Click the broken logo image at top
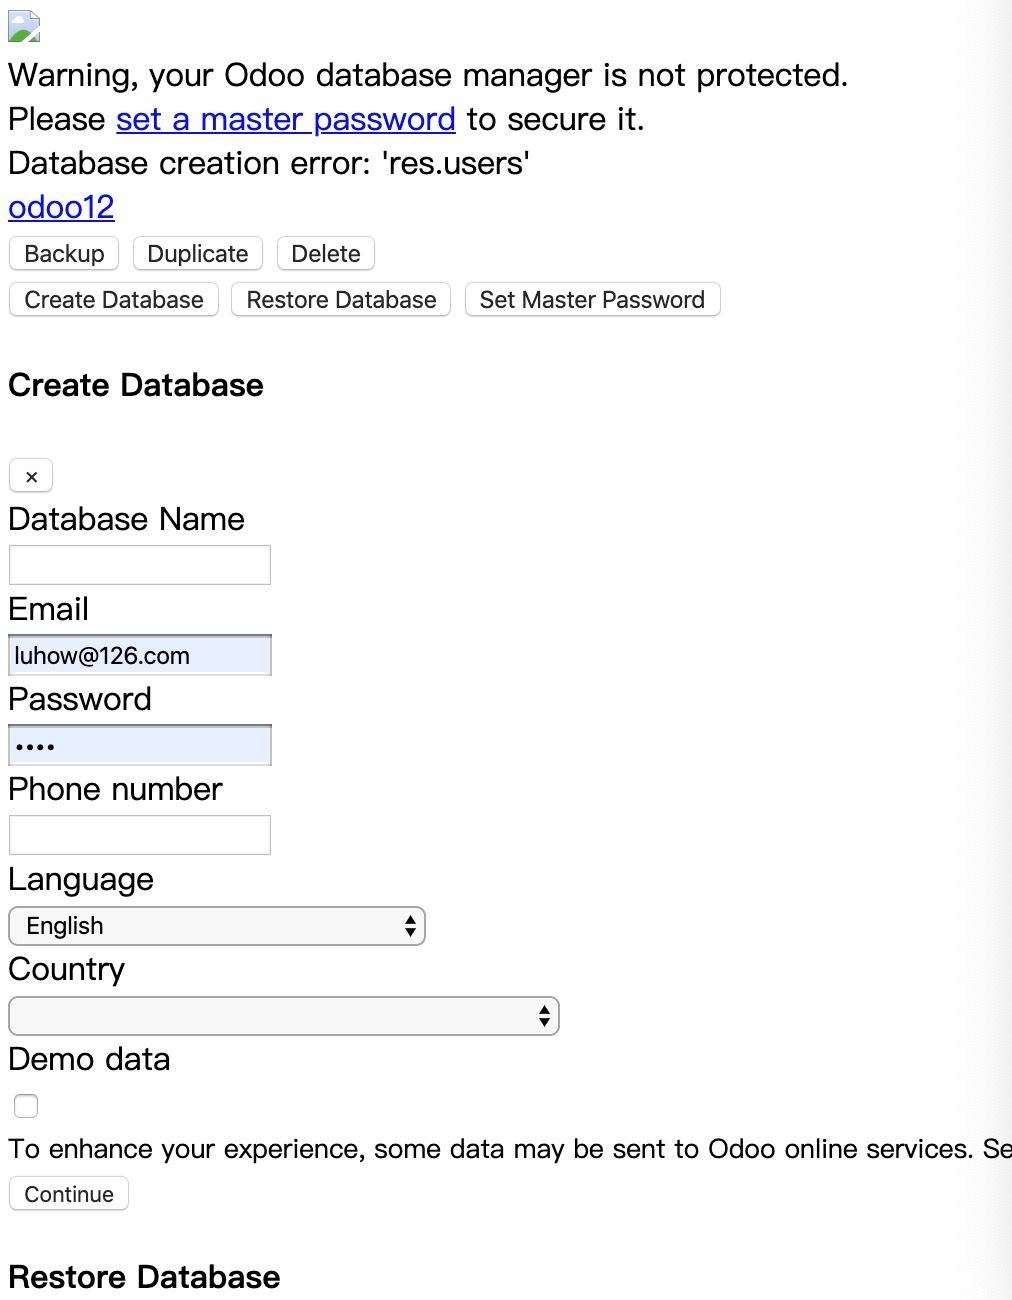 pyautogui.click(x=24, y=26)
